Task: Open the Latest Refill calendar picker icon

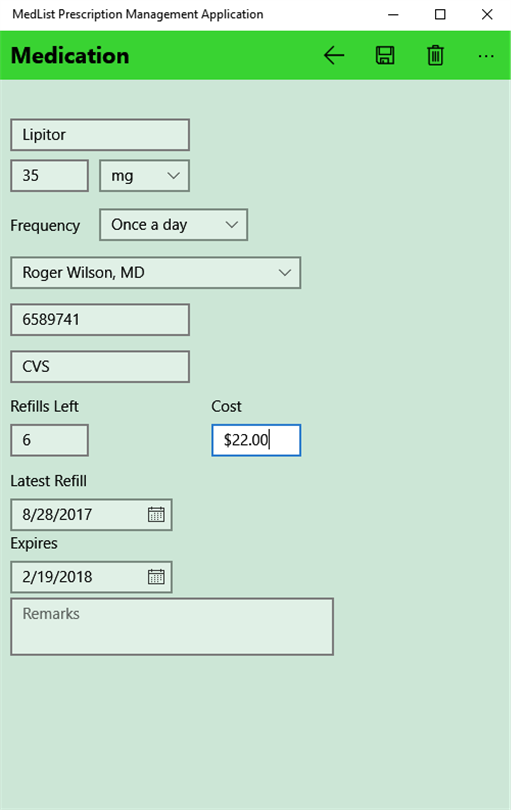Action: click(x=156, y=515)
